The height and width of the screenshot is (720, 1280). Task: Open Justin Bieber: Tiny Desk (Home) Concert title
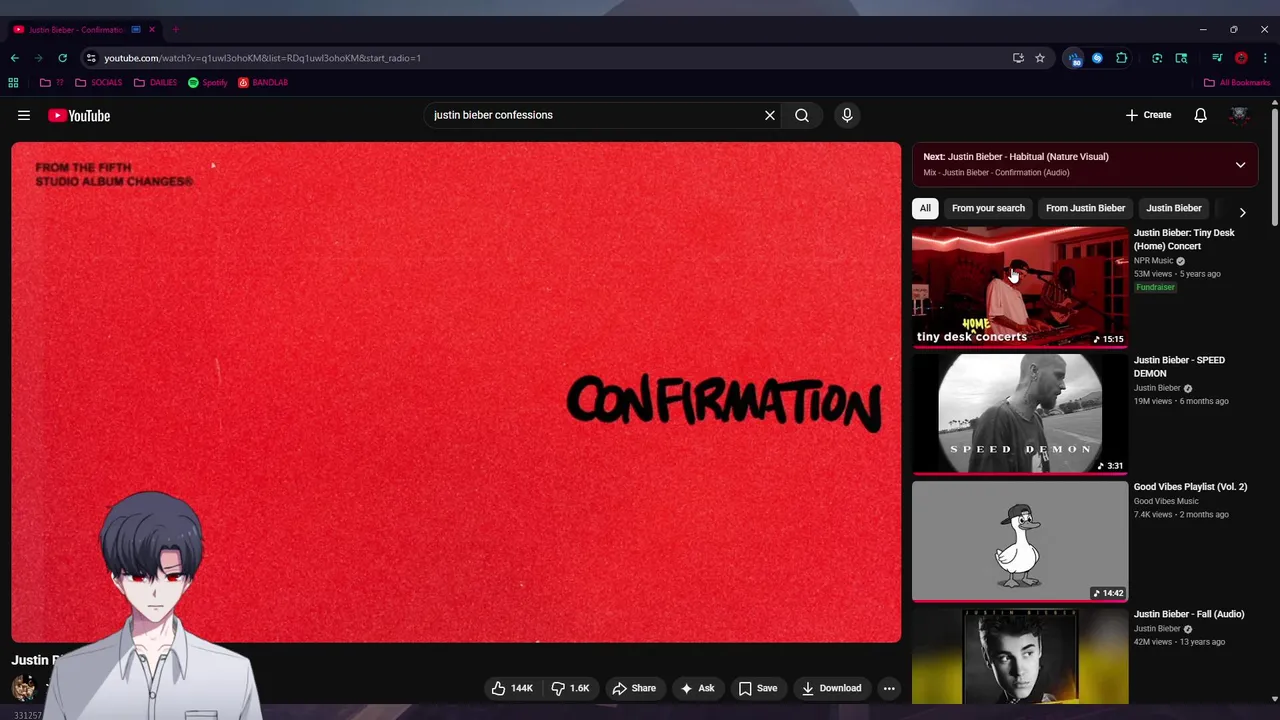(x=1184, y=239)
